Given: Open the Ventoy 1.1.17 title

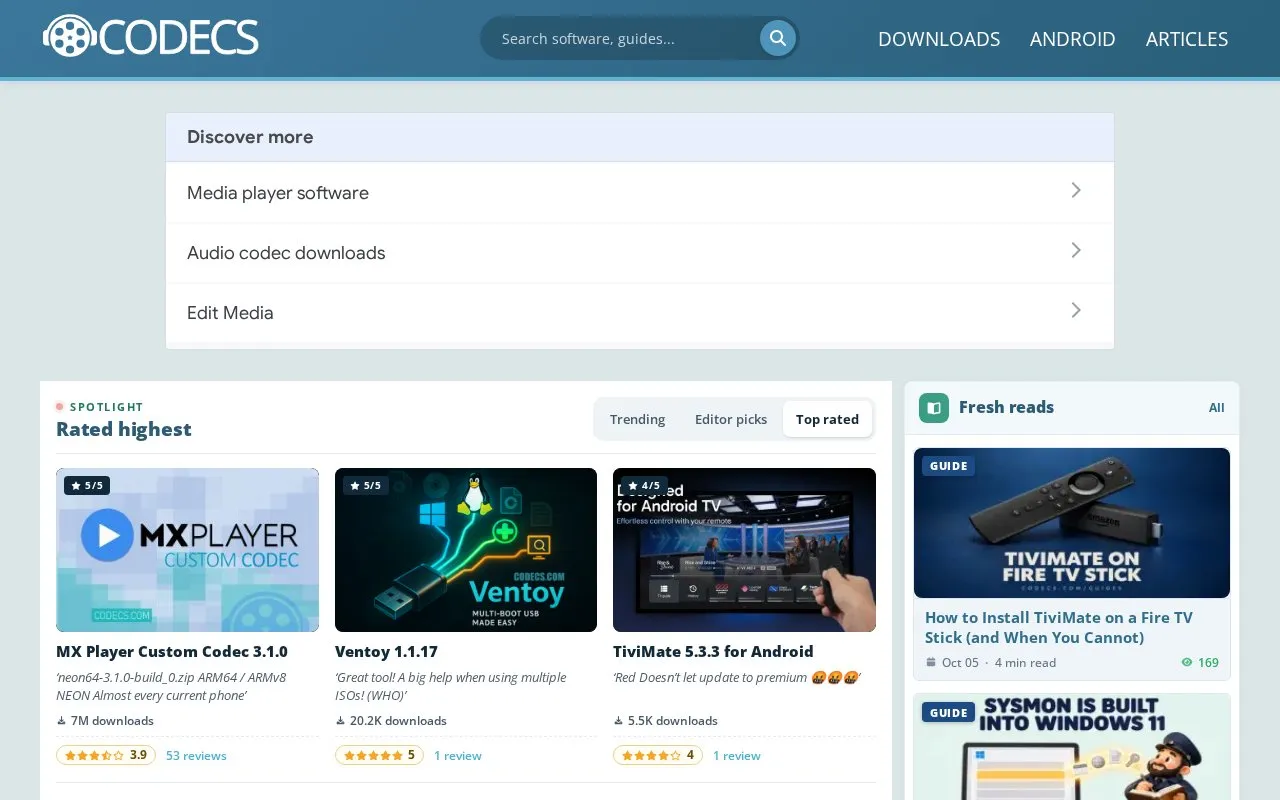Looking at the screenshot, I should coord(386,651).
